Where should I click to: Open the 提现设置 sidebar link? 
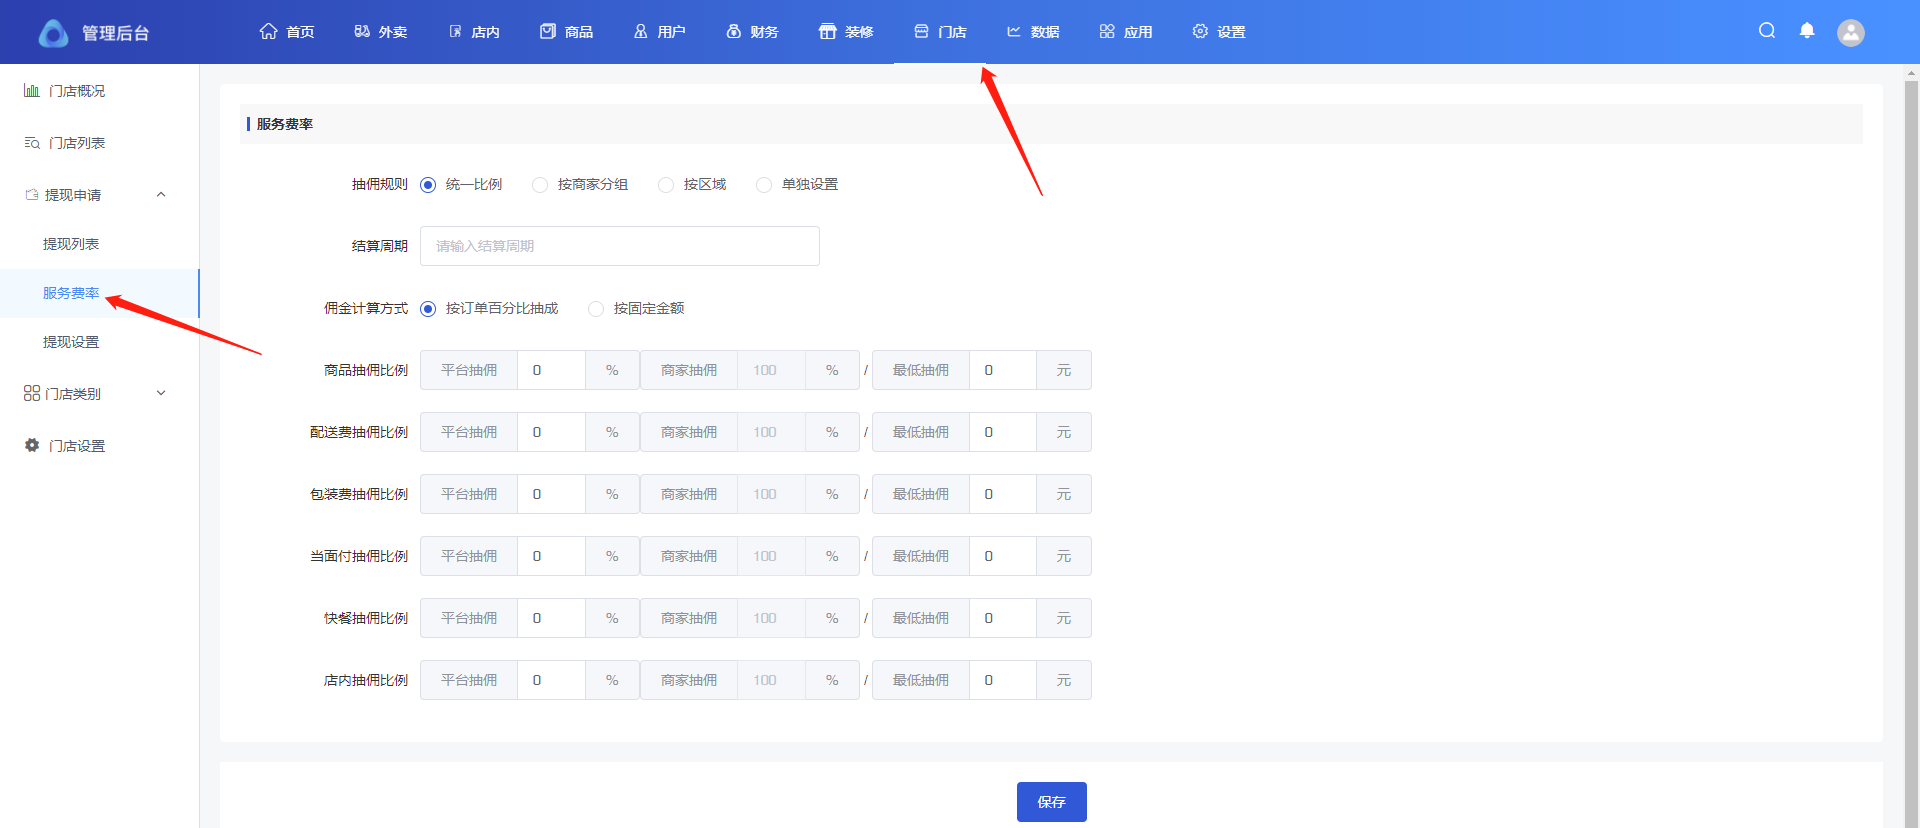tap(71, 342)
